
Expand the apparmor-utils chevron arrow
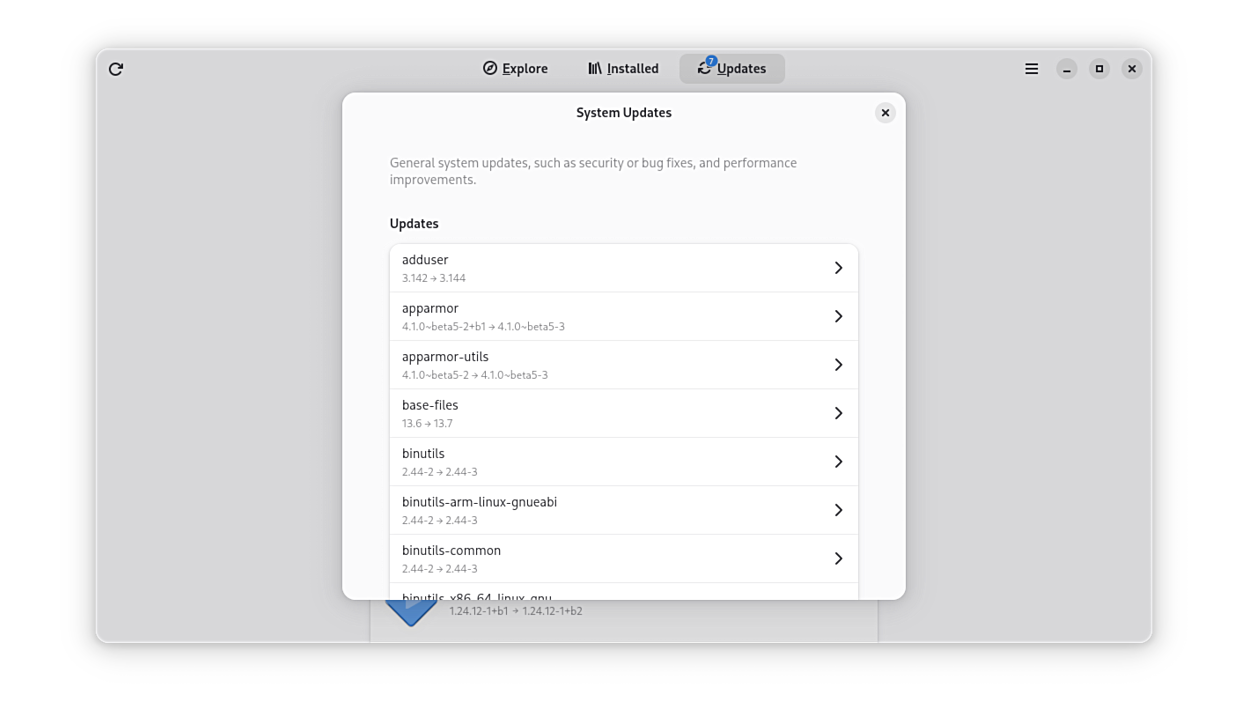[838, 365]
